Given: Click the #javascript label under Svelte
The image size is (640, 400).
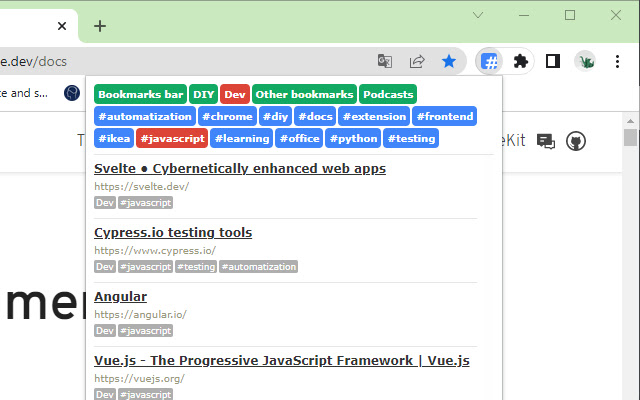Looking at the screenshot, I should pos(146,203).
